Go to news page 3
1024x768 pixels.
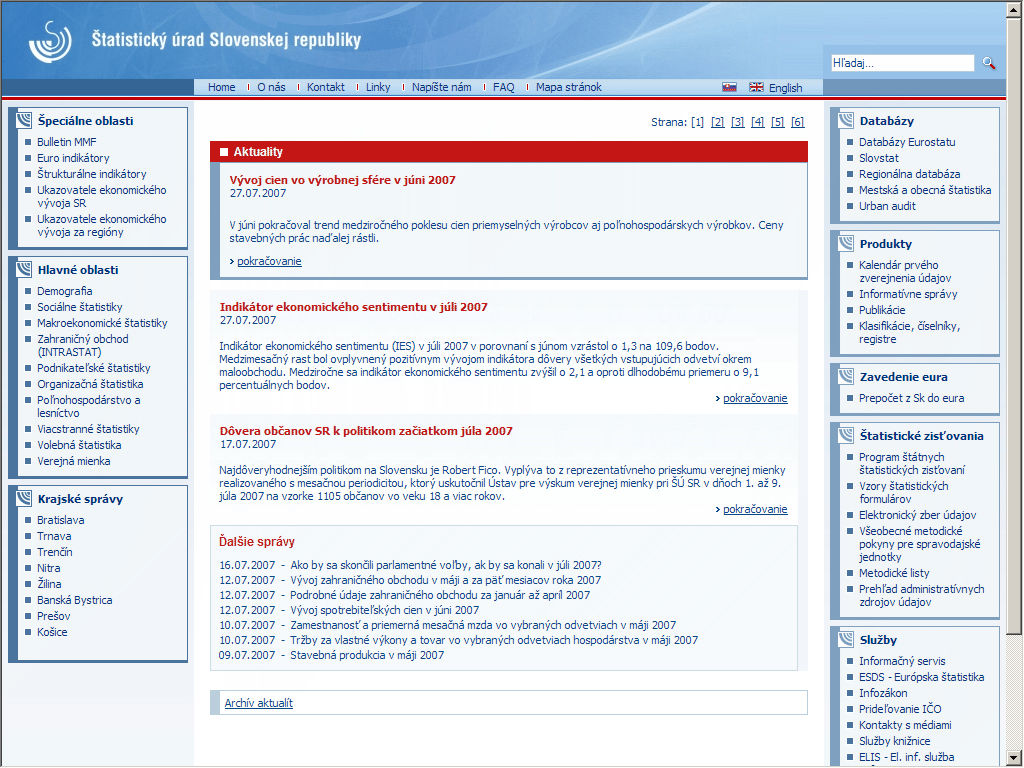(738, 122)
